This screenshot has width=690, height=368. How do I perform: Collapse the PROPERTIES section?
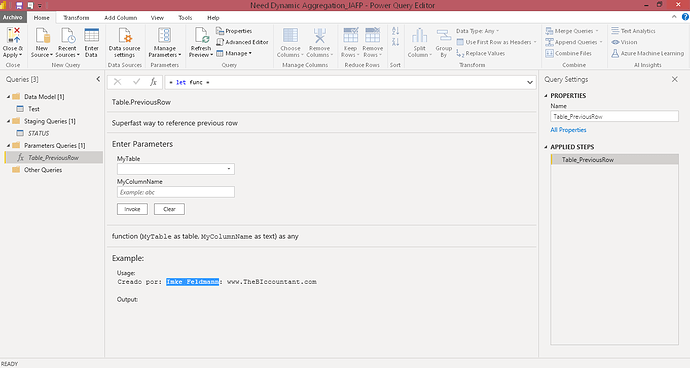pyautogui.click(x=546, y=96)
